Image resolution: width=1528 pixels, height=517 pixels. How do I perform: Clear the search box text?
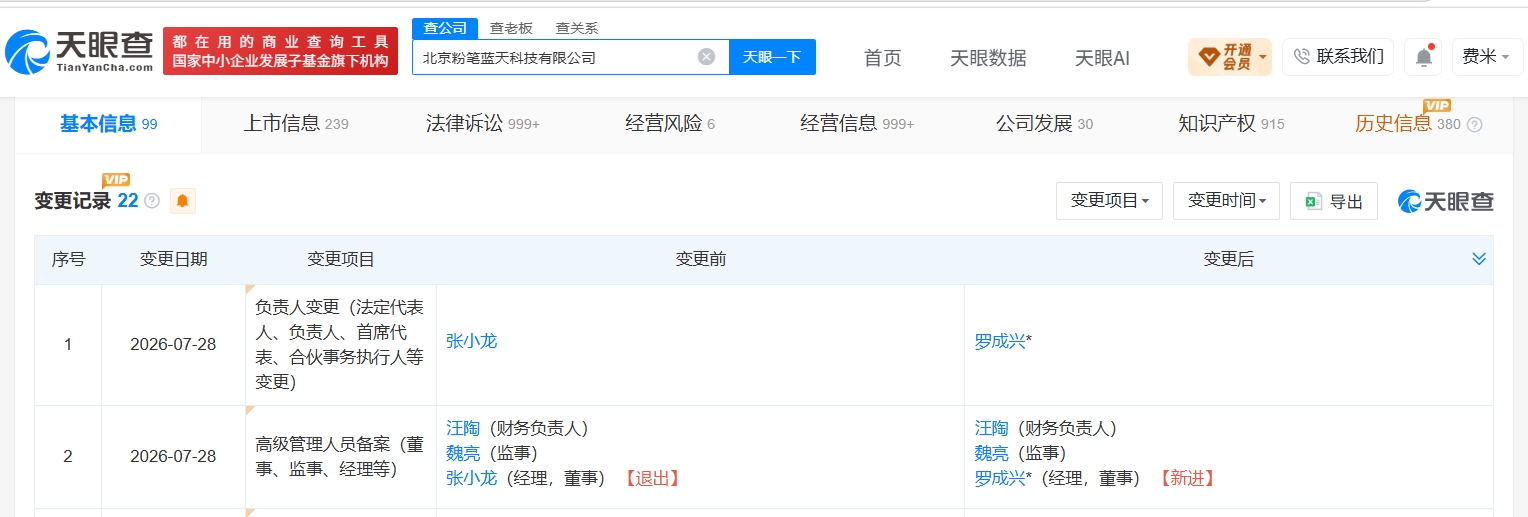(x=706, y=57)
